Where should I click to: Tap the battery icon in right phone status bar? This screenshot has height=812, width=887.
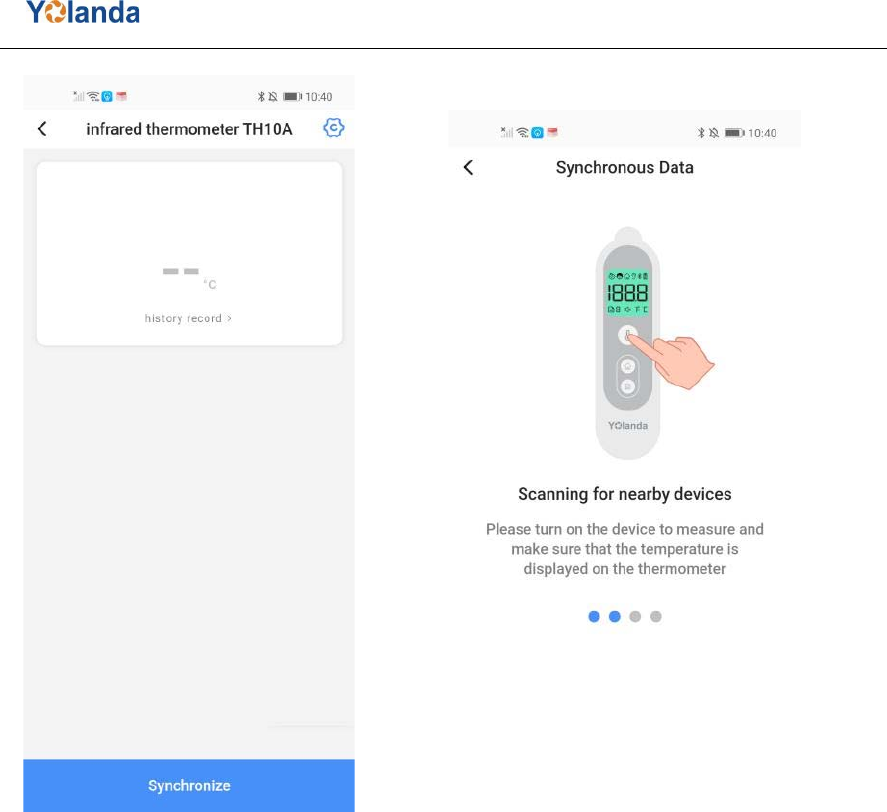(x=734, y=133)
